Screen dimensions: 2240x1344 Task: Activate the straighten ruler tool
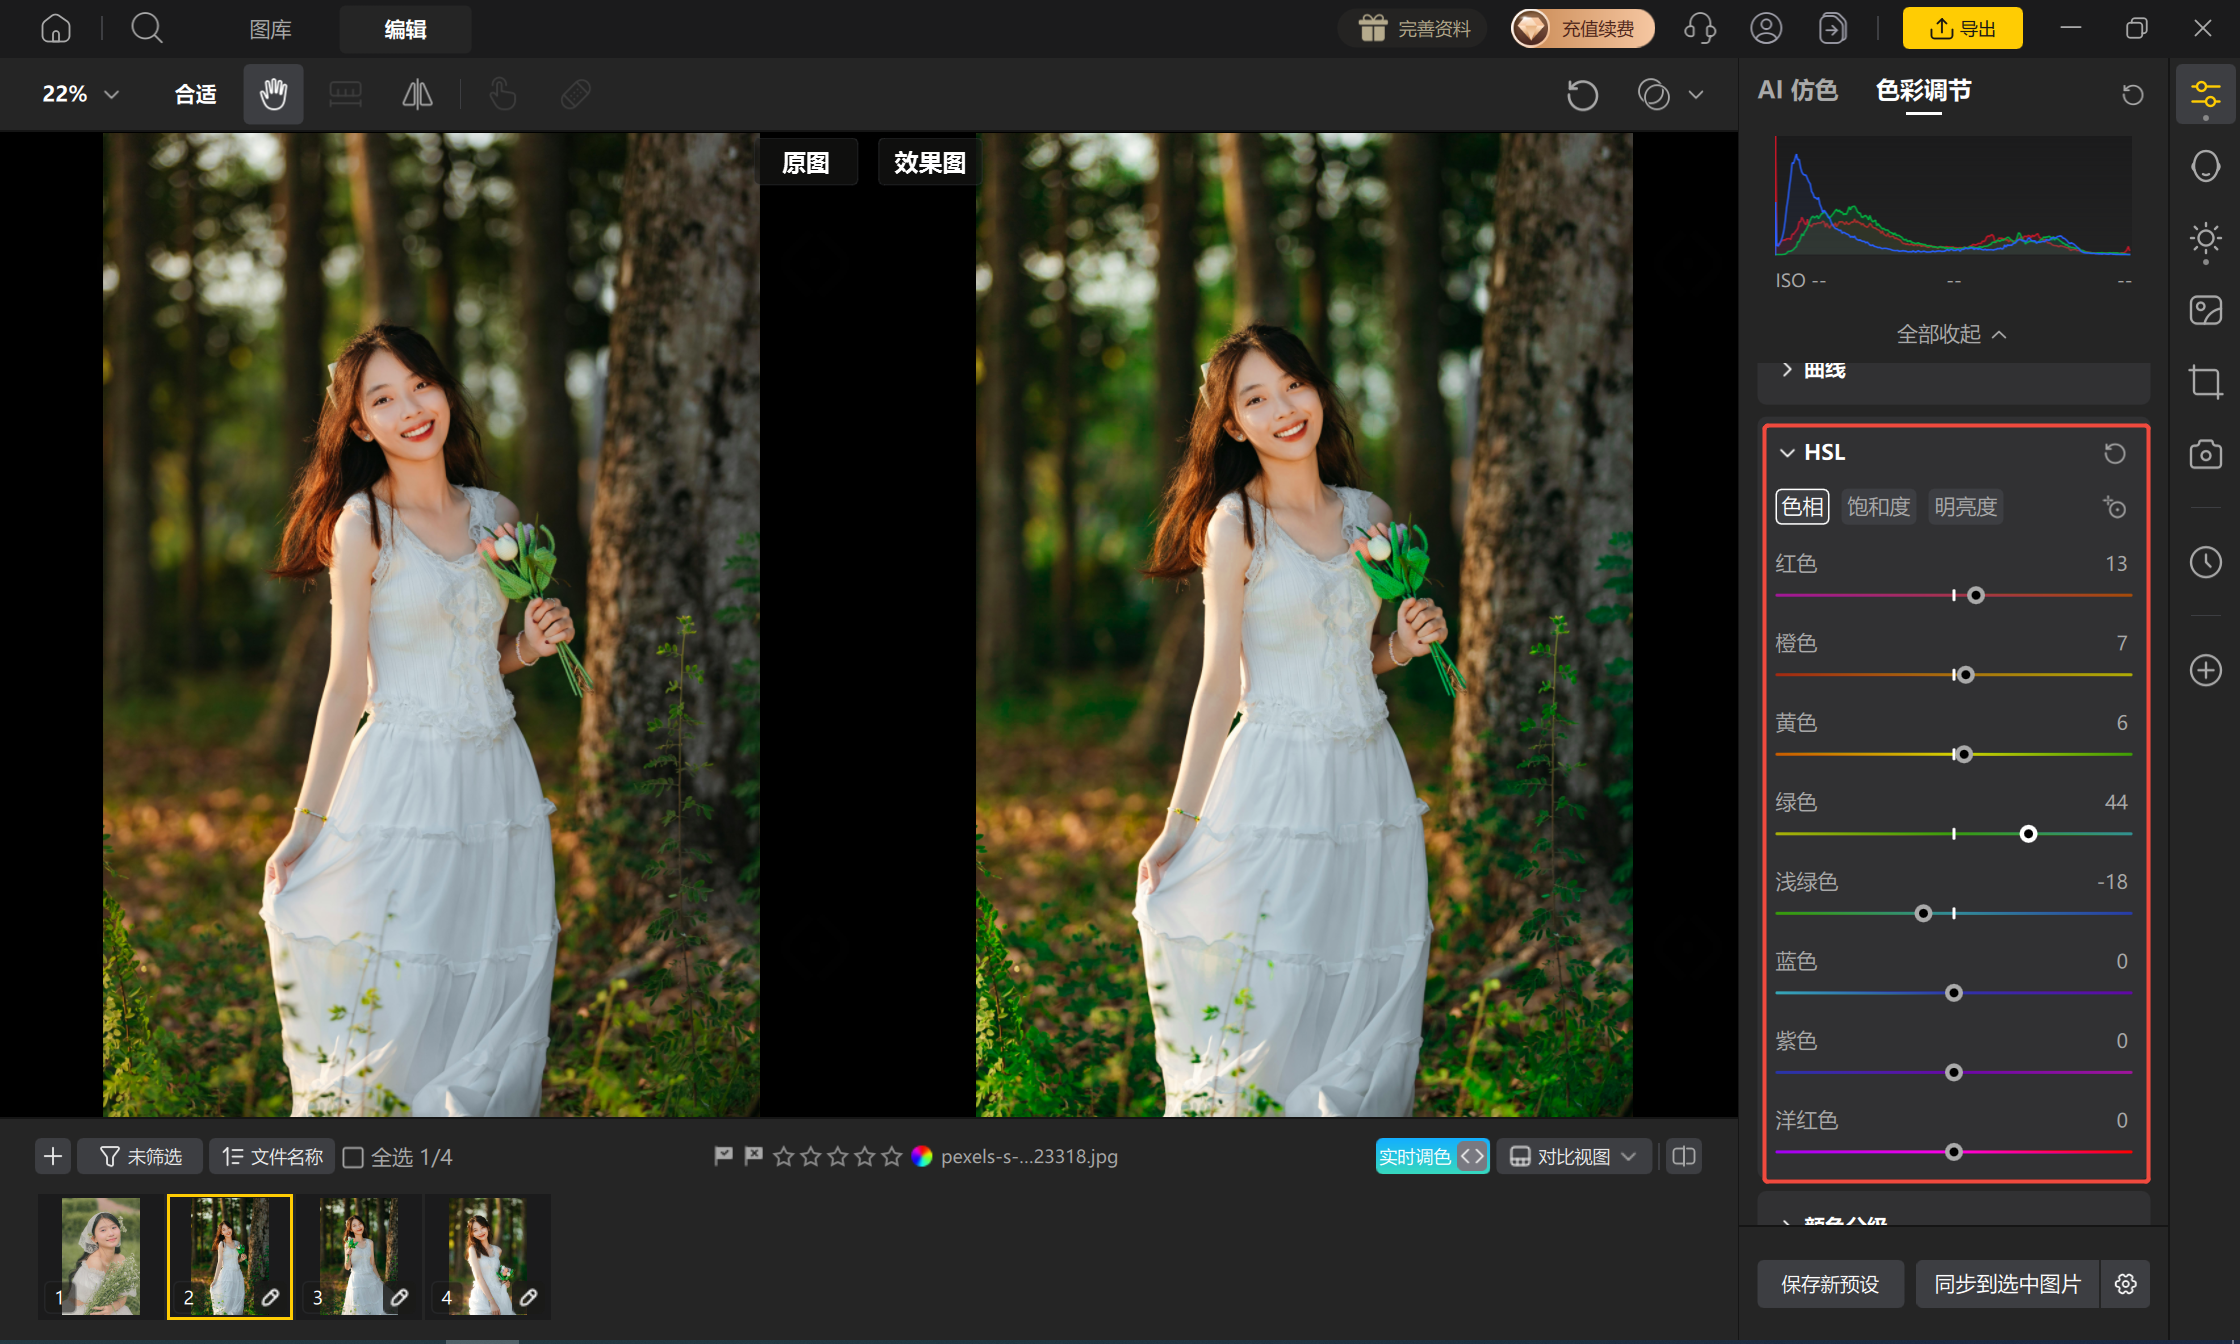coord(345,94)
